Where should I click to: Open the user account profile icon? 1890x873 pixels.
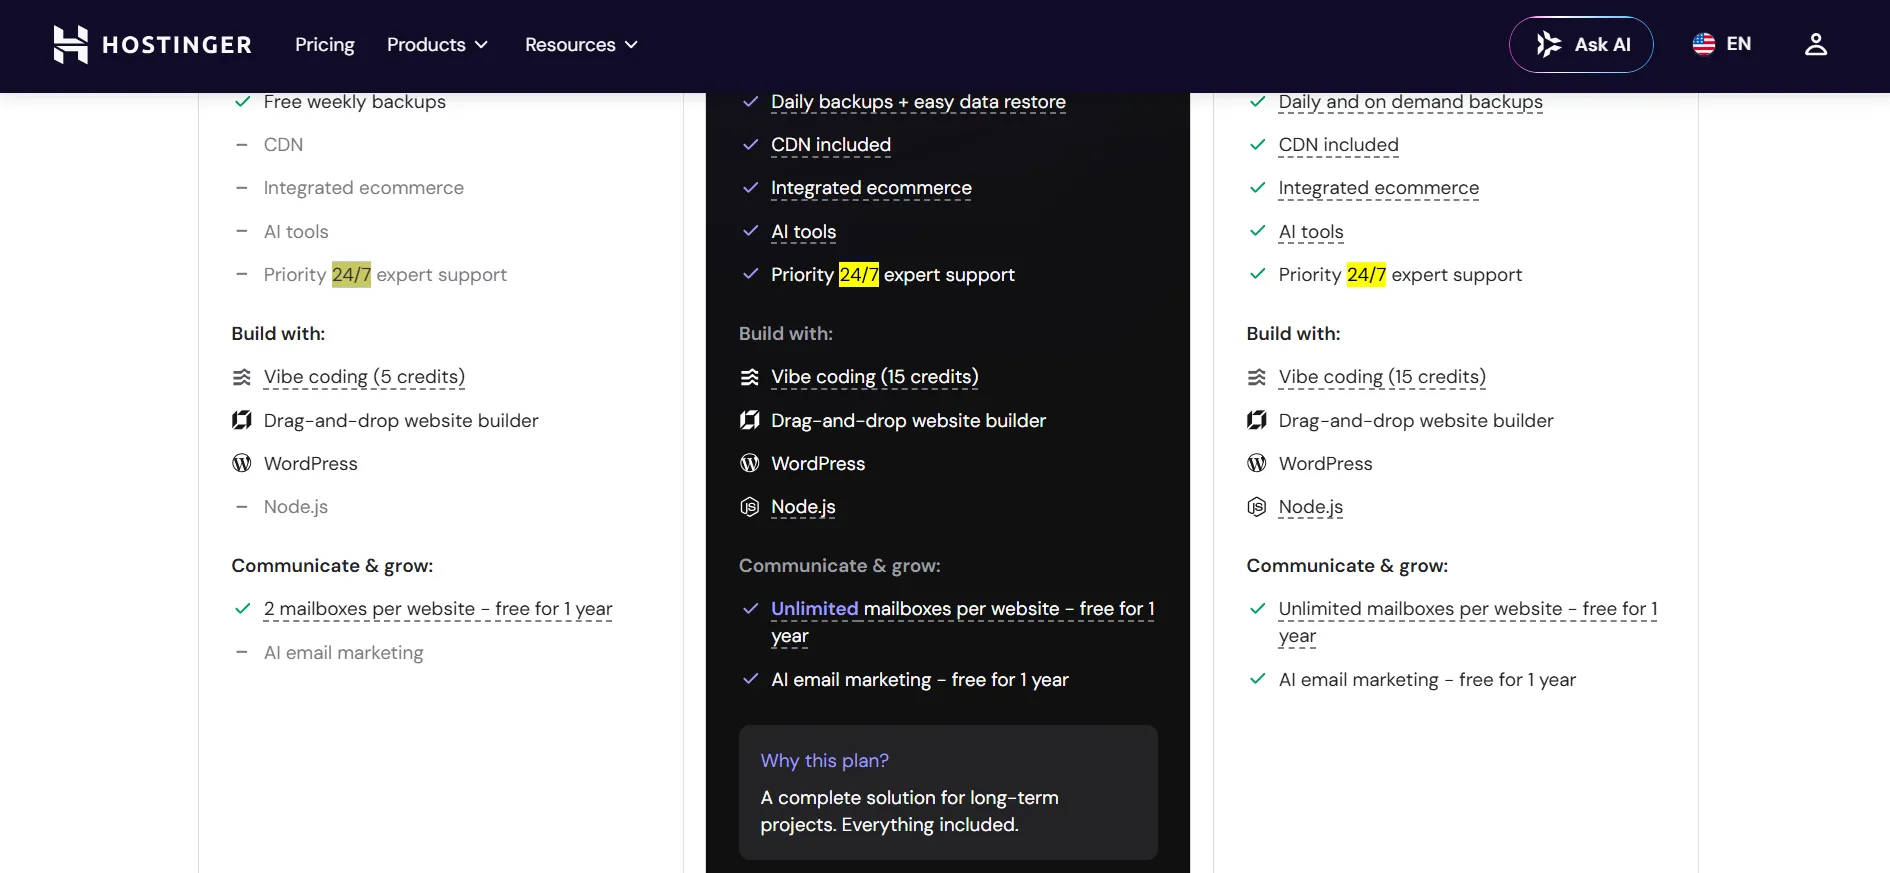1816,45
